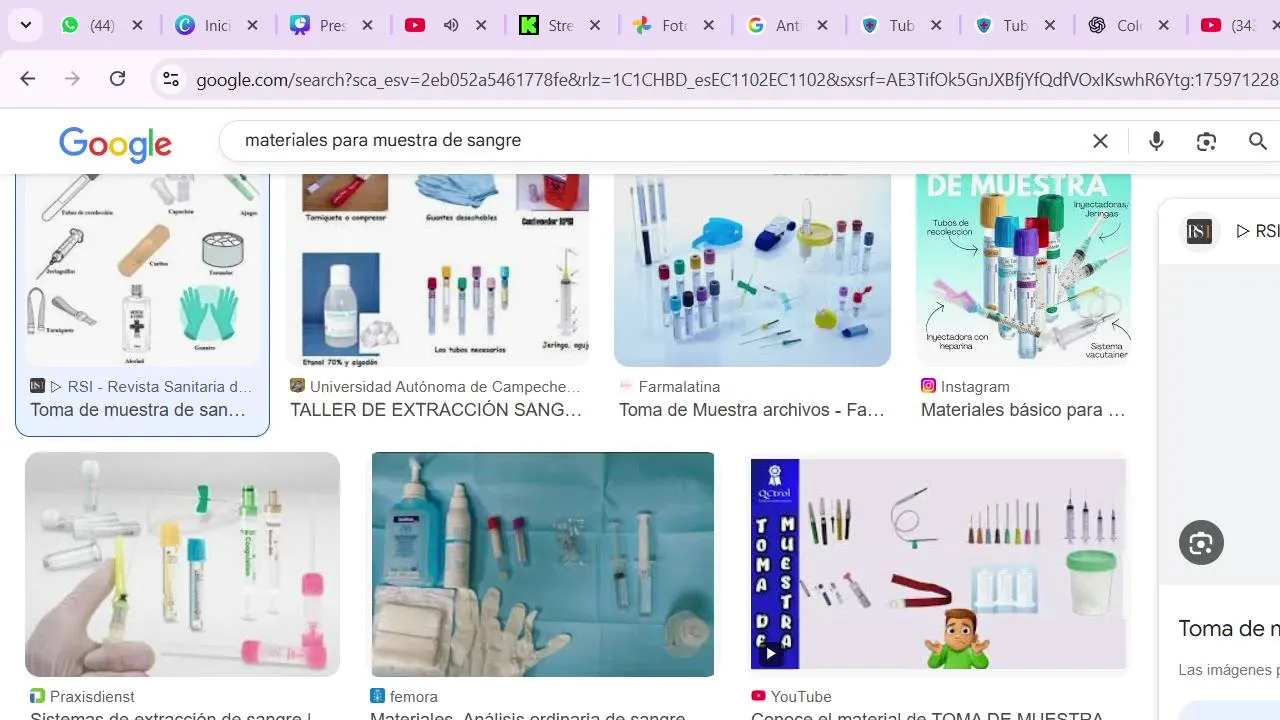The width and height of the screenshot is (1280, 720).
Task: Open Praxisdienst blood collection image
Action: point(182,564)
